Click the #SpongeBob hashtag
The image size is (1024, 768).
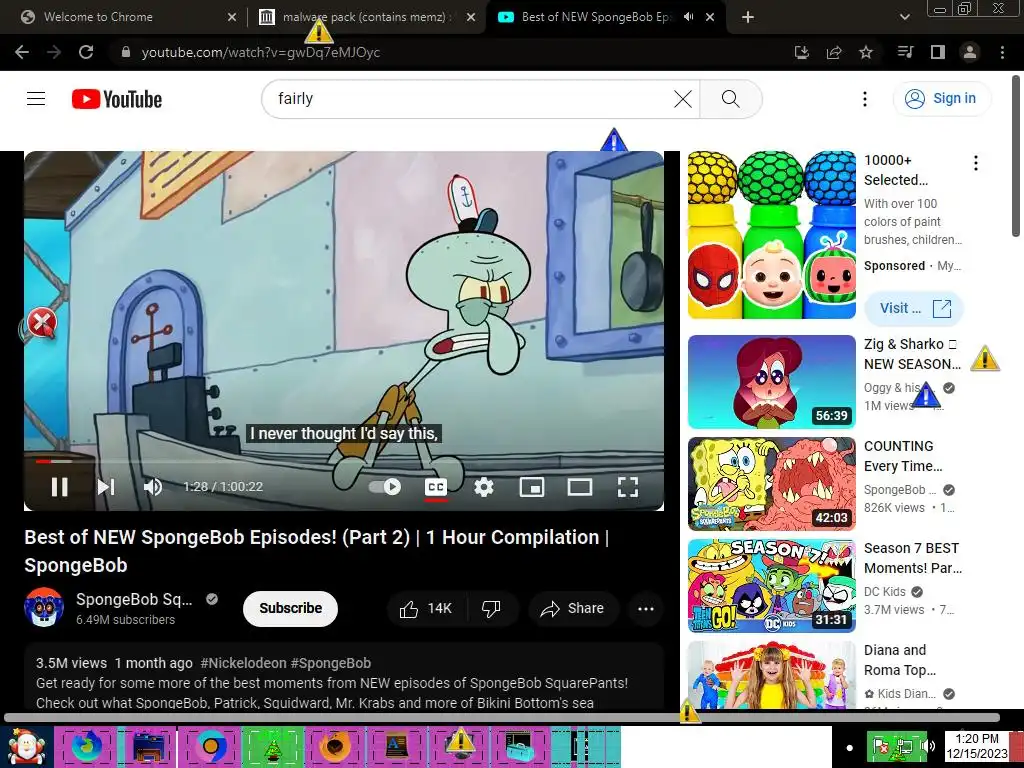tap(330, 663)
